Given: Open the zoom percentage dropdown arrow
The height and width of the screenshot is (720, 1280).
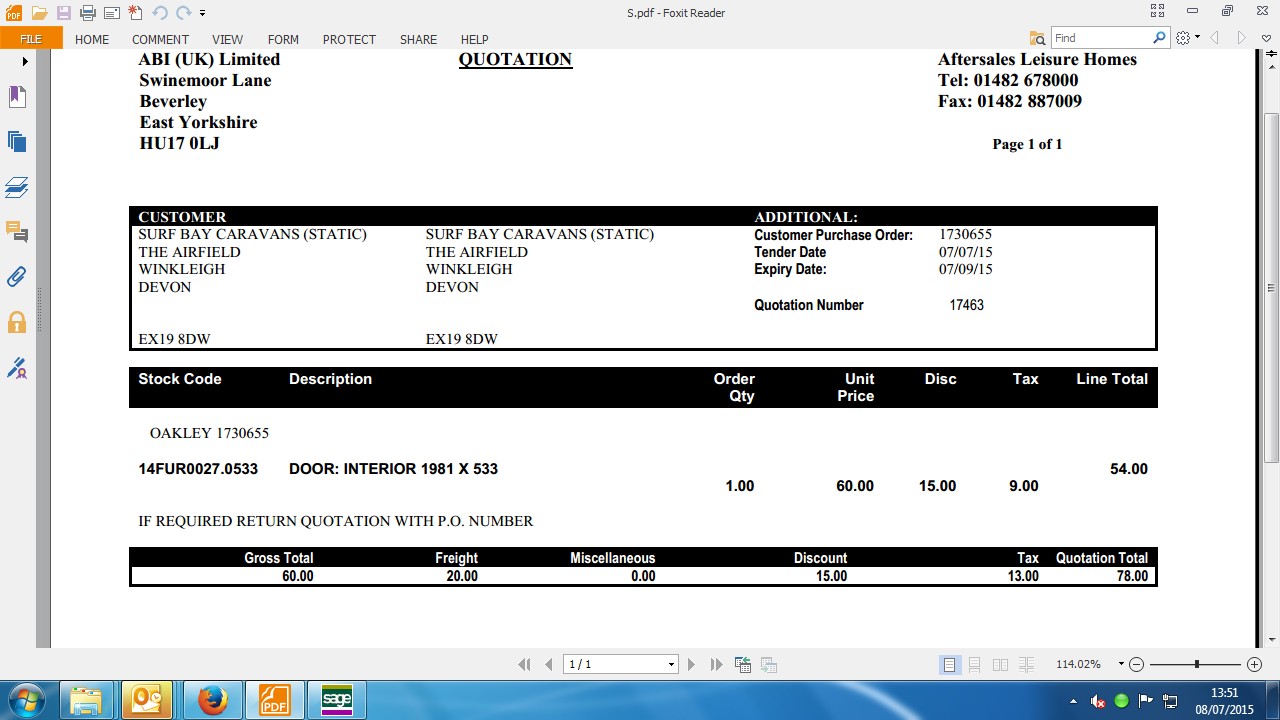Looking at the screenshot, I should (x=1121, y=664).
